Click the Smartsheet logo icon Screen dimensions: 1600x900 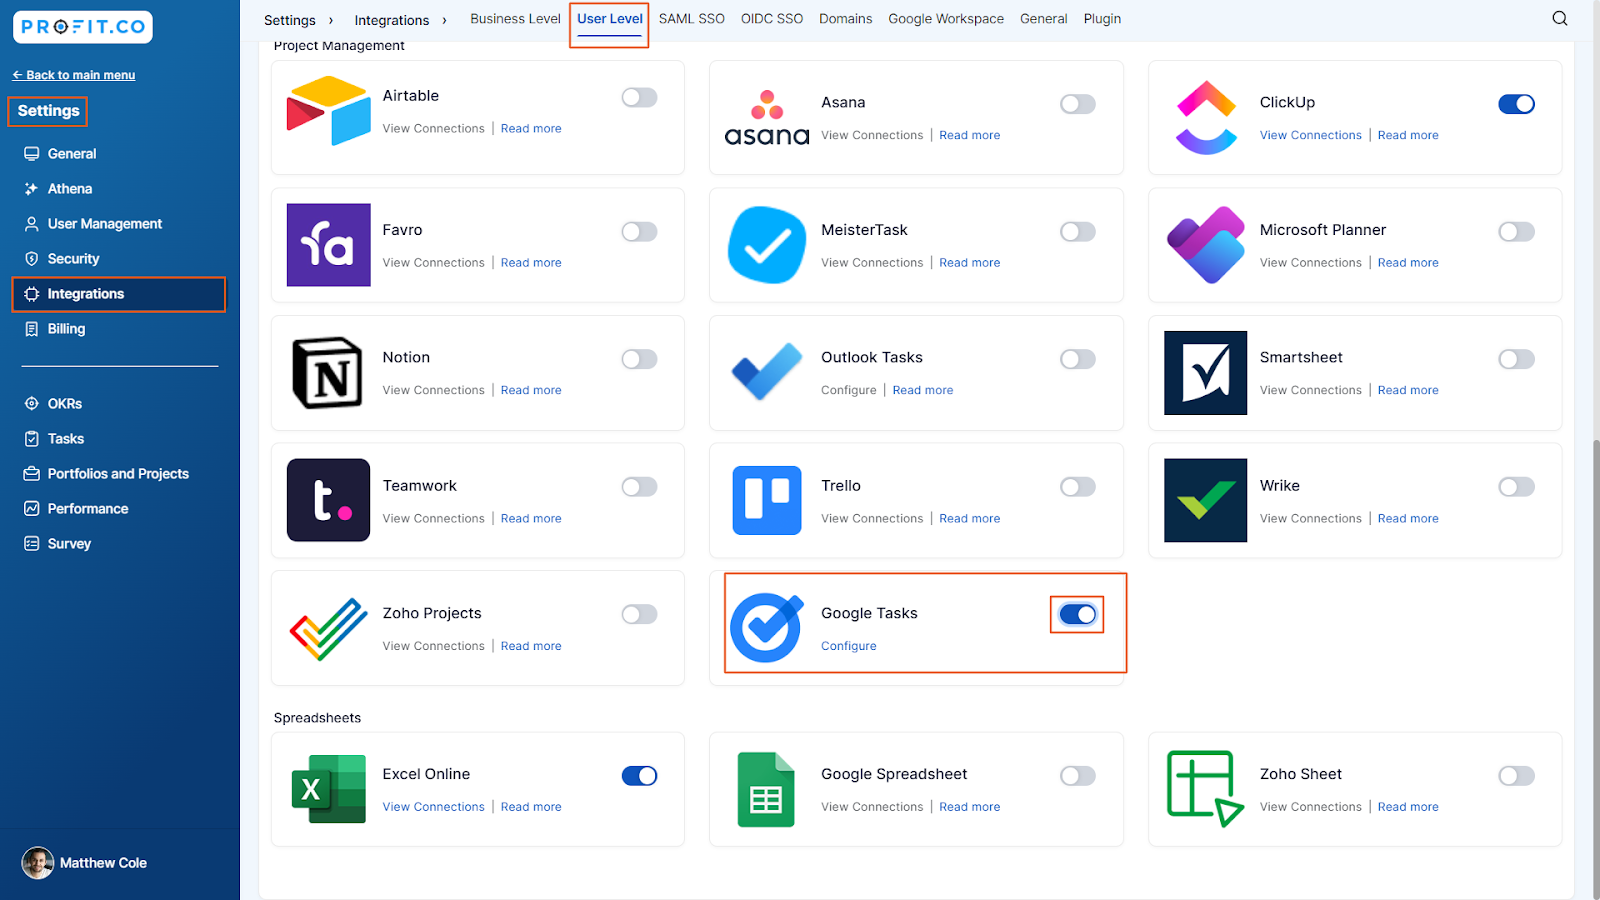tap(1206, 373)
